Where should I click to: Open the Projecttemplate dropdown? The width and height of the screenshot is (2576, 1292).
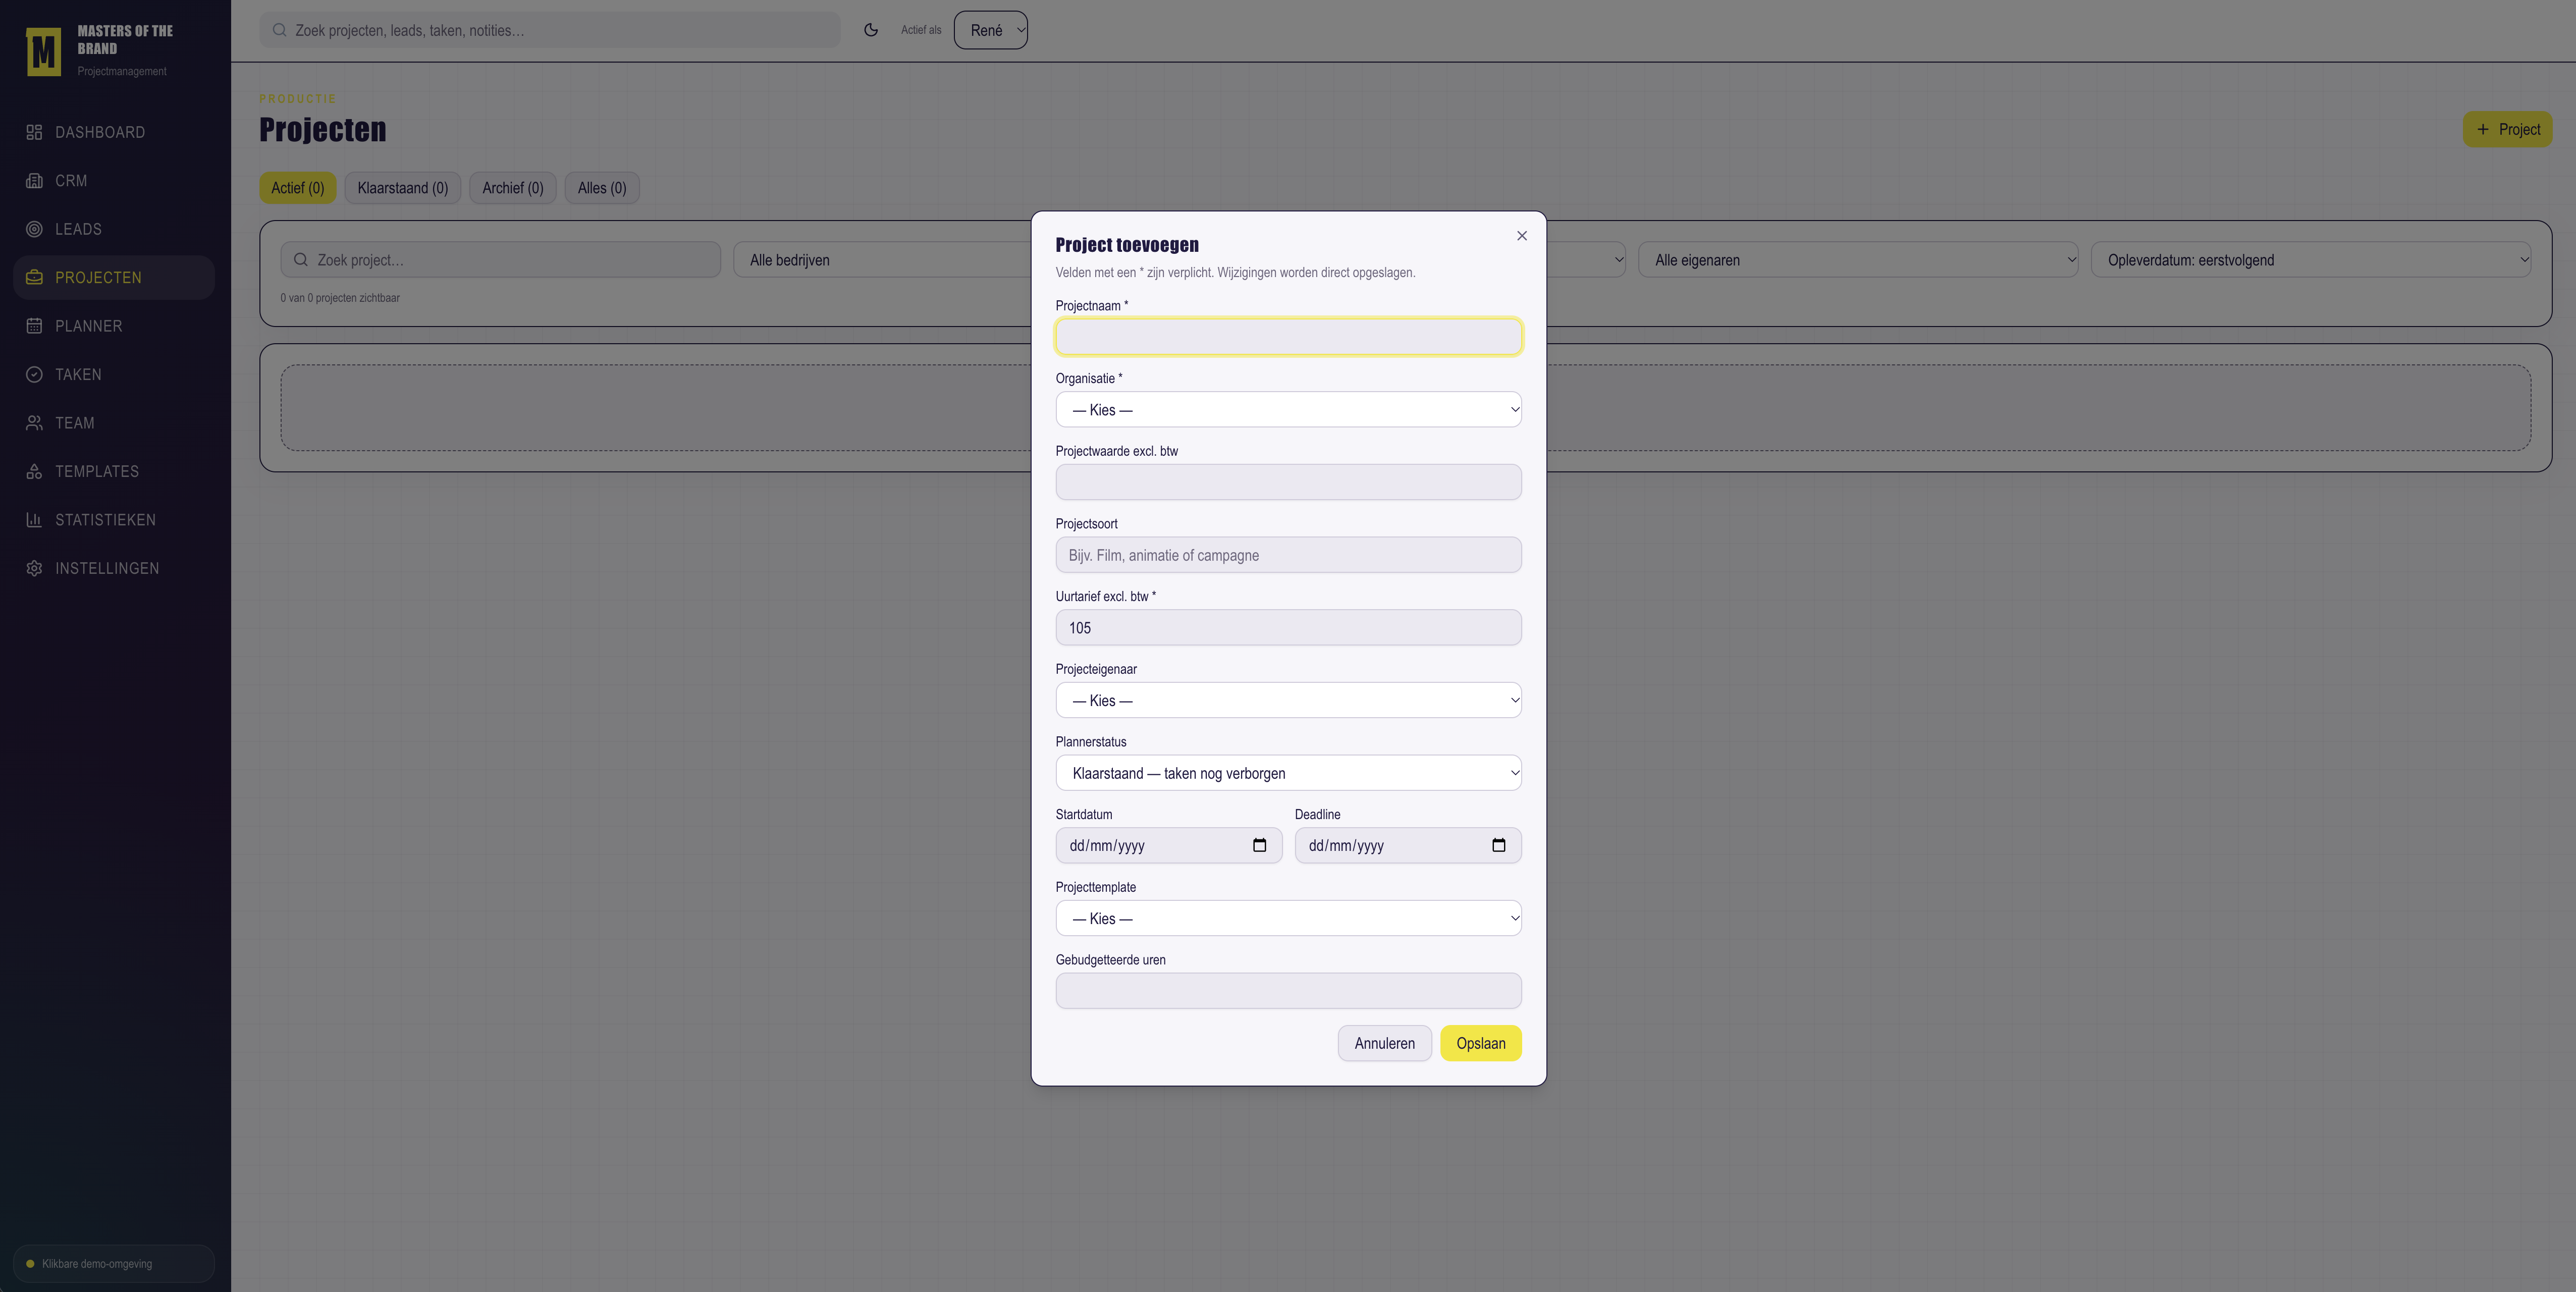[x=1288, y=919]
